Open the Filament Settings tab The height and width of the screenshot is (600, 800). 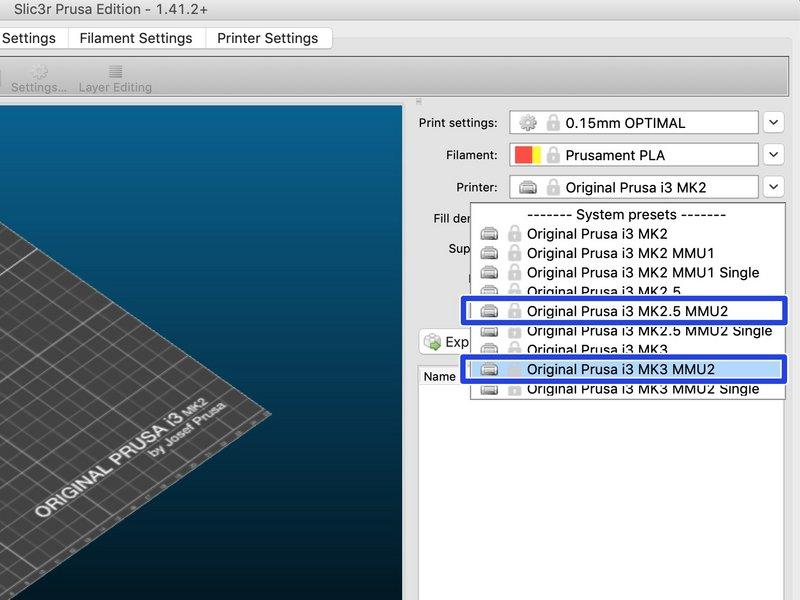pos(136,38)
